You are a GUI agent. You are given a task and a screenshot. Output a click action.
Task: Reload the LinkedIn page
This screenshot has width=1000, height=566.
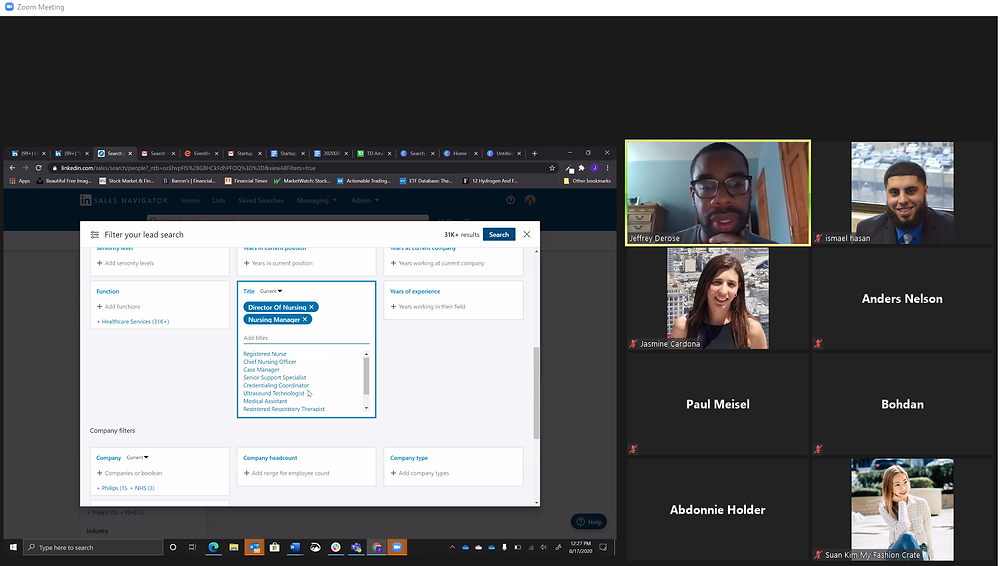[x=38, y=168]
